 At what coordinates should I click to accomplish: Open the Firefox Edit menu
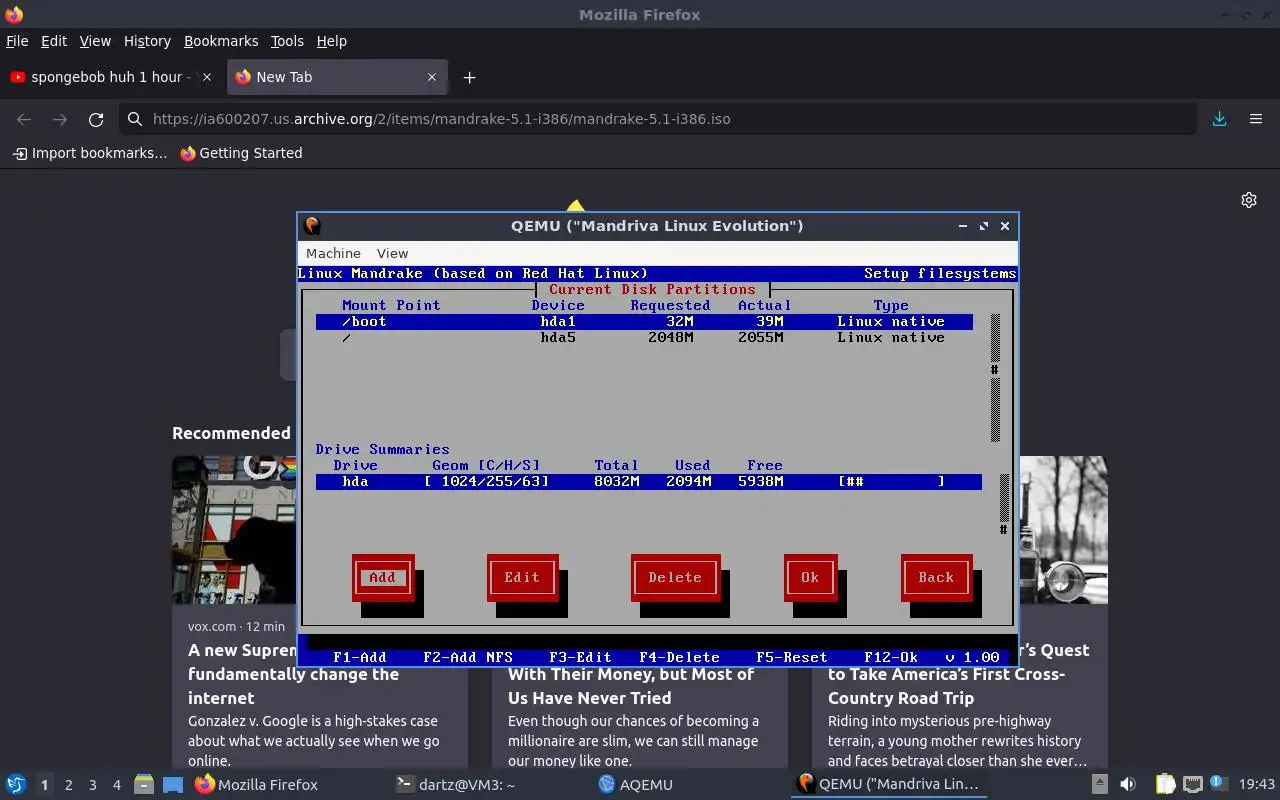(x=54, y=41)
